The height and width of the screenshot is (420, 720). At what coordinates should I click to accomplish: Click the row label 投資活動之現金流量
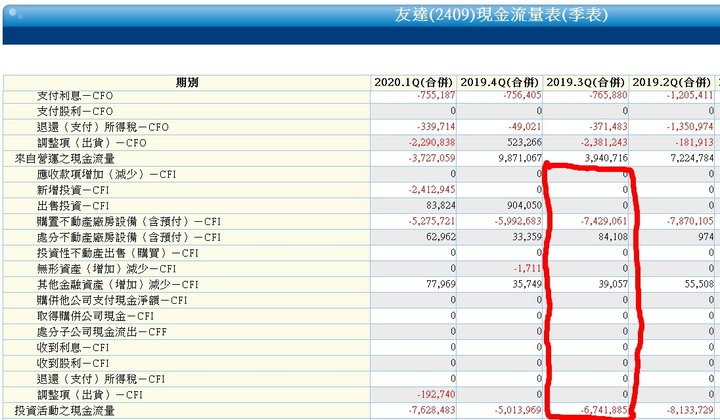[65, 410]
